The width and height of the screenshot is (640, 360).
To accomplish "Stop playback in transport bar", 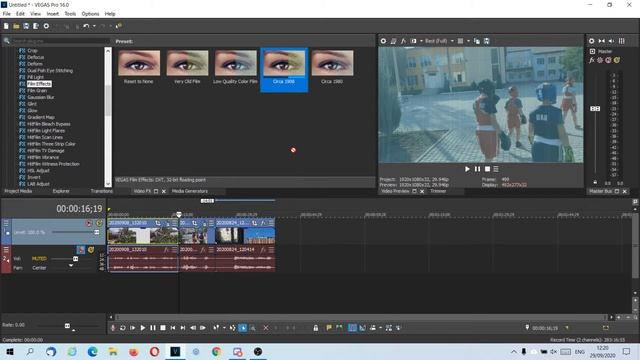I will click(163, 328).
